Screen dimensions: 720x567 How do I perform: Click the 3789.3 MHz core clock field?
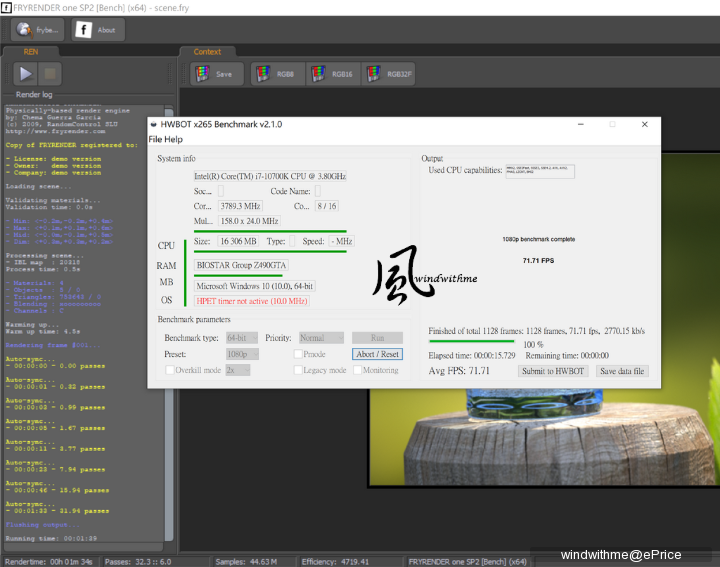click(x=240, y=206)
